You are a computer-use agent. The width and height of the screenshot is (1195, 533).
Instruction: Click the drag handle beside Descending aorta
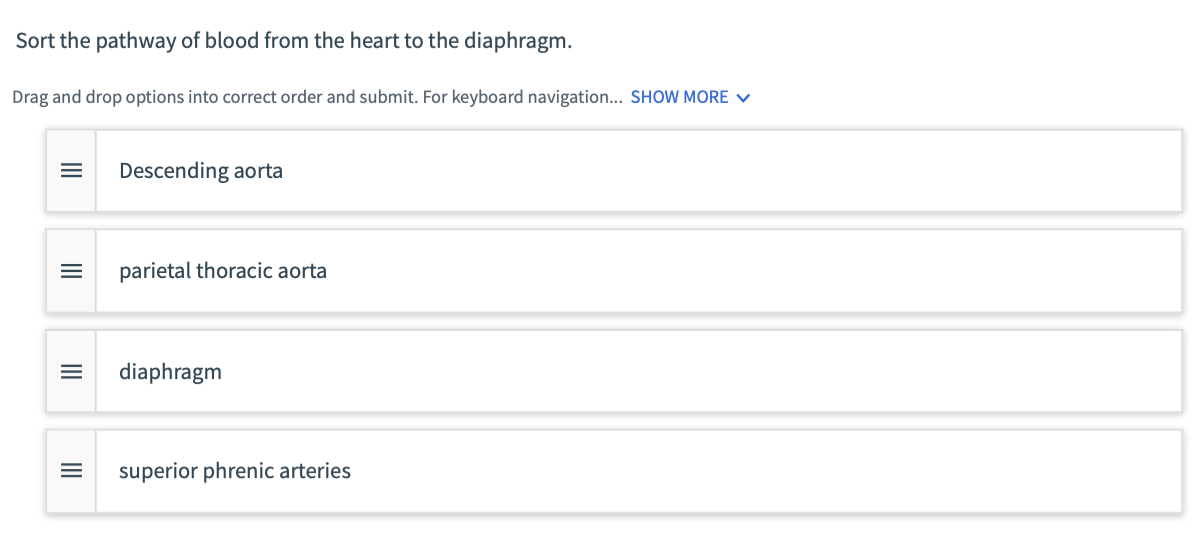coord(70,171)
